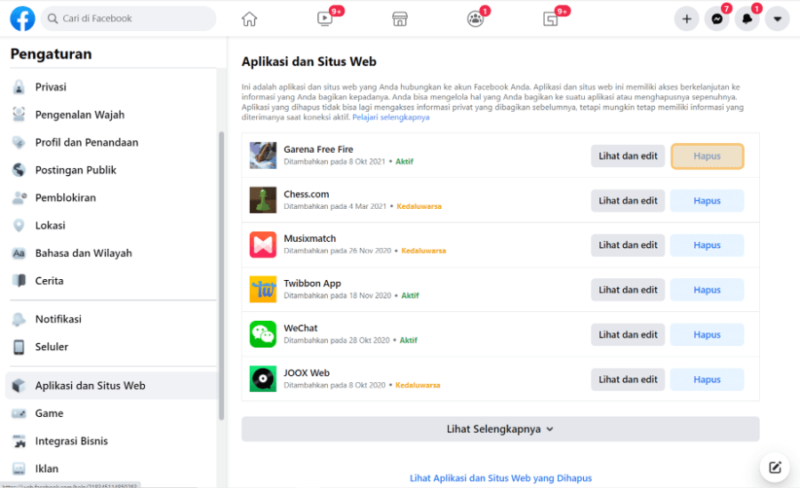Viewport: 800px width, 488px height.
Task: Click the Chess.com app name
Action: pyautogui.click(x=306, y=194)
